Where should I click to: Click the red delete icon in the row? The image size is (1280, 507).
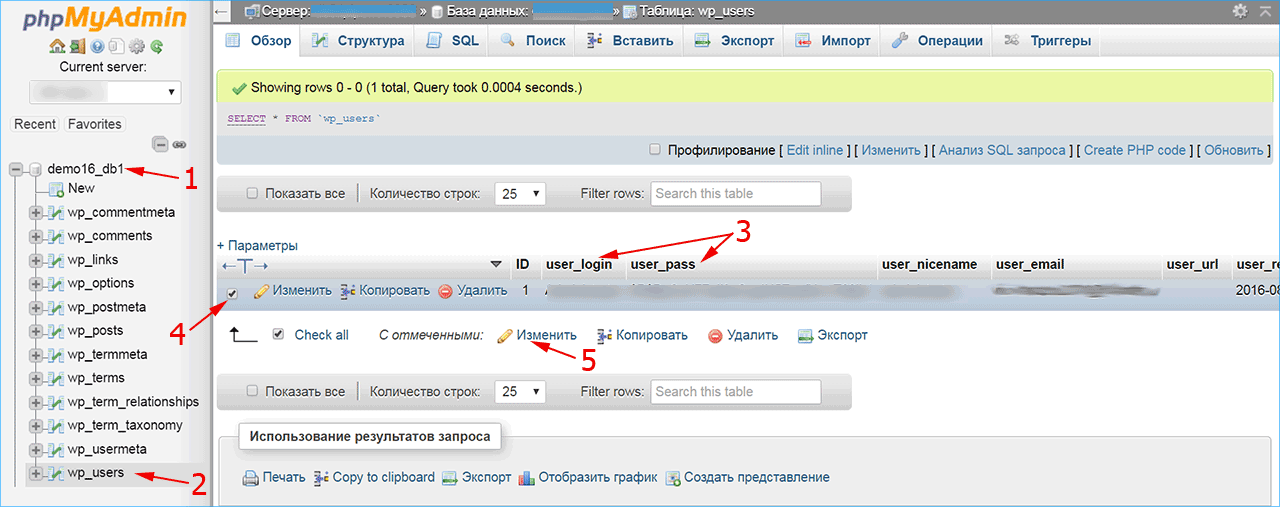click(x=446, y=291)
